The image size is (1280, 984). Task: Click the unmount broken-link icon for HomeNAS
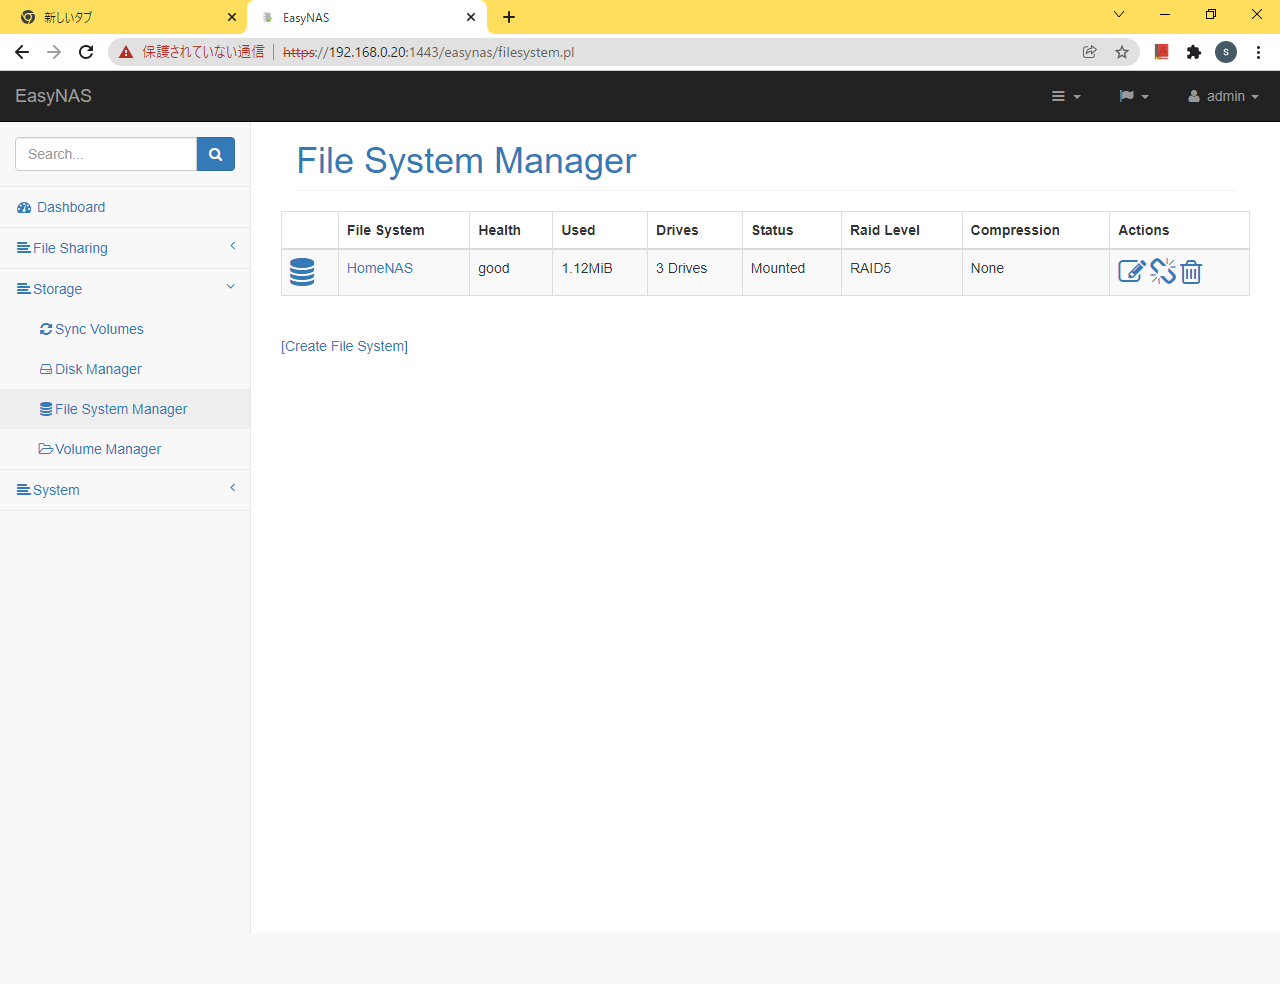click(1162, 271)
